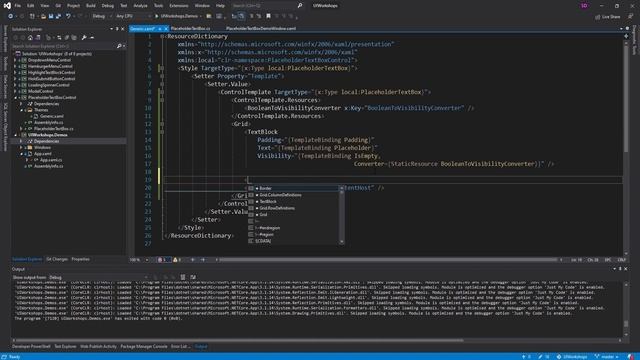Open the Package Manager Console tab
The height and width of the screenshot is (360, 640).
click(x=144, y=347)
